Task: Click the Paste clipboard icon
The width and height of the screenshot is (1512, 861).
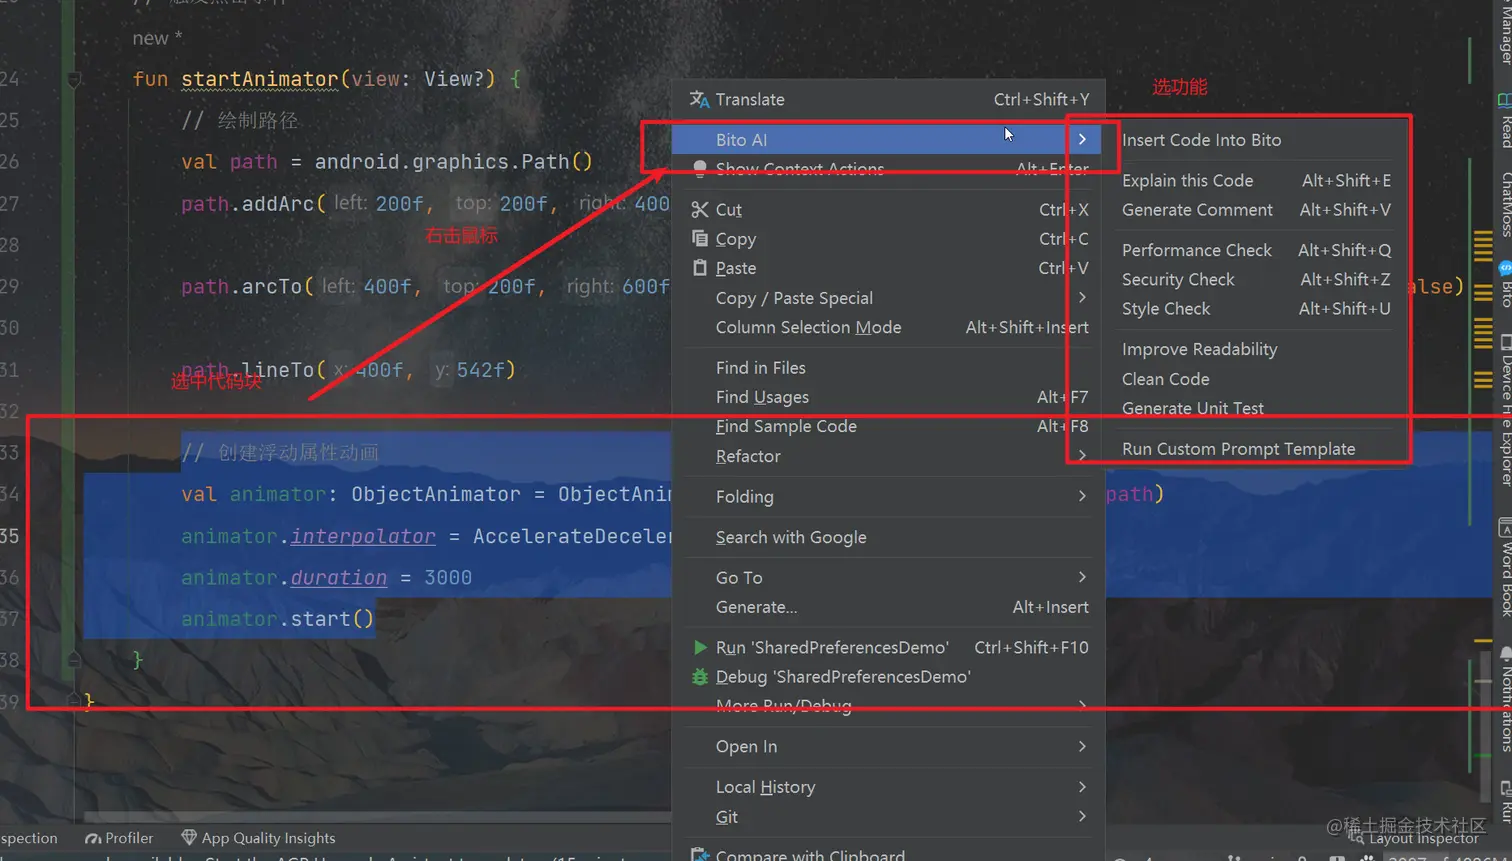Action: point(699,267)
